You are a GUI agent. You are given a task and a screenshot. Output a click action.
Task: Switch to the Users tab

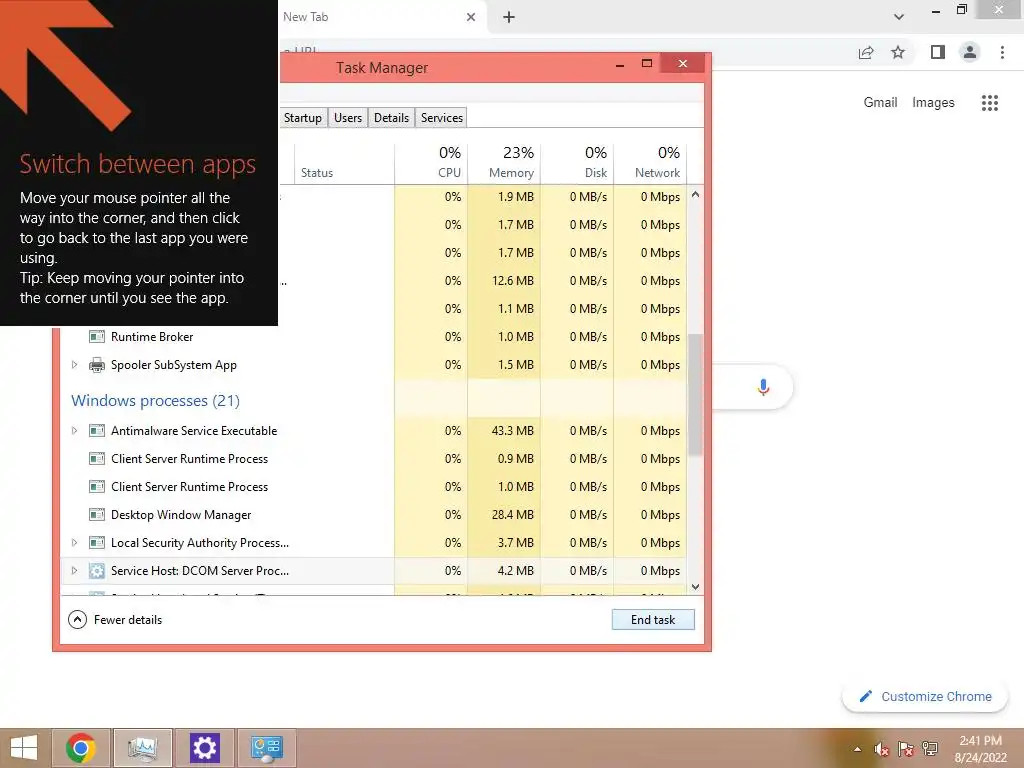pos(347,118)
